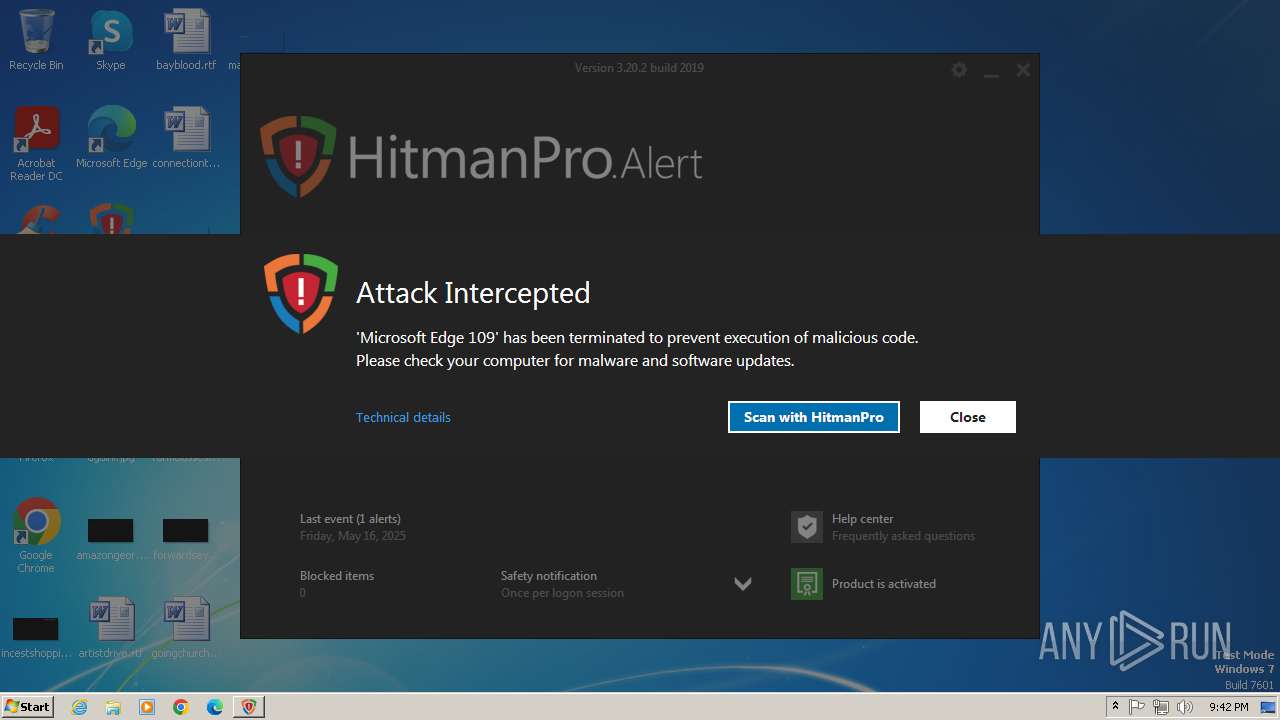This screenshot has height=720, width=1280.
Task: Open the network tray icon
Action: click(1161, 707)
